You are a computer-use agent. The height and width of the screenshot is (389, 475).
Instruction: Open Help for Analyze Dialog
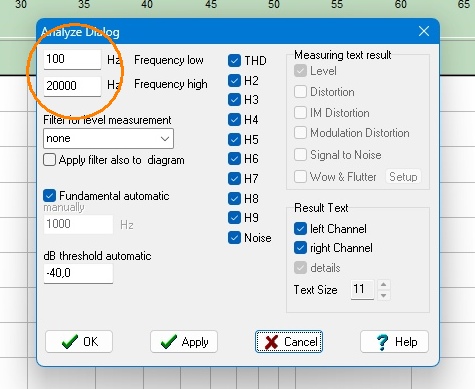point(394,342)
